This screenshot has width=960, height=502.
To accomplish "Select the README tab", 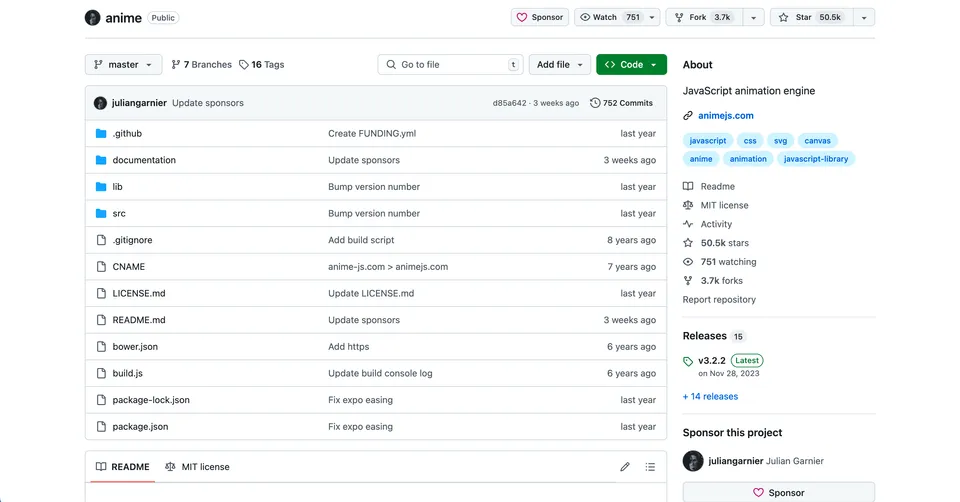I will click(122, 467).
